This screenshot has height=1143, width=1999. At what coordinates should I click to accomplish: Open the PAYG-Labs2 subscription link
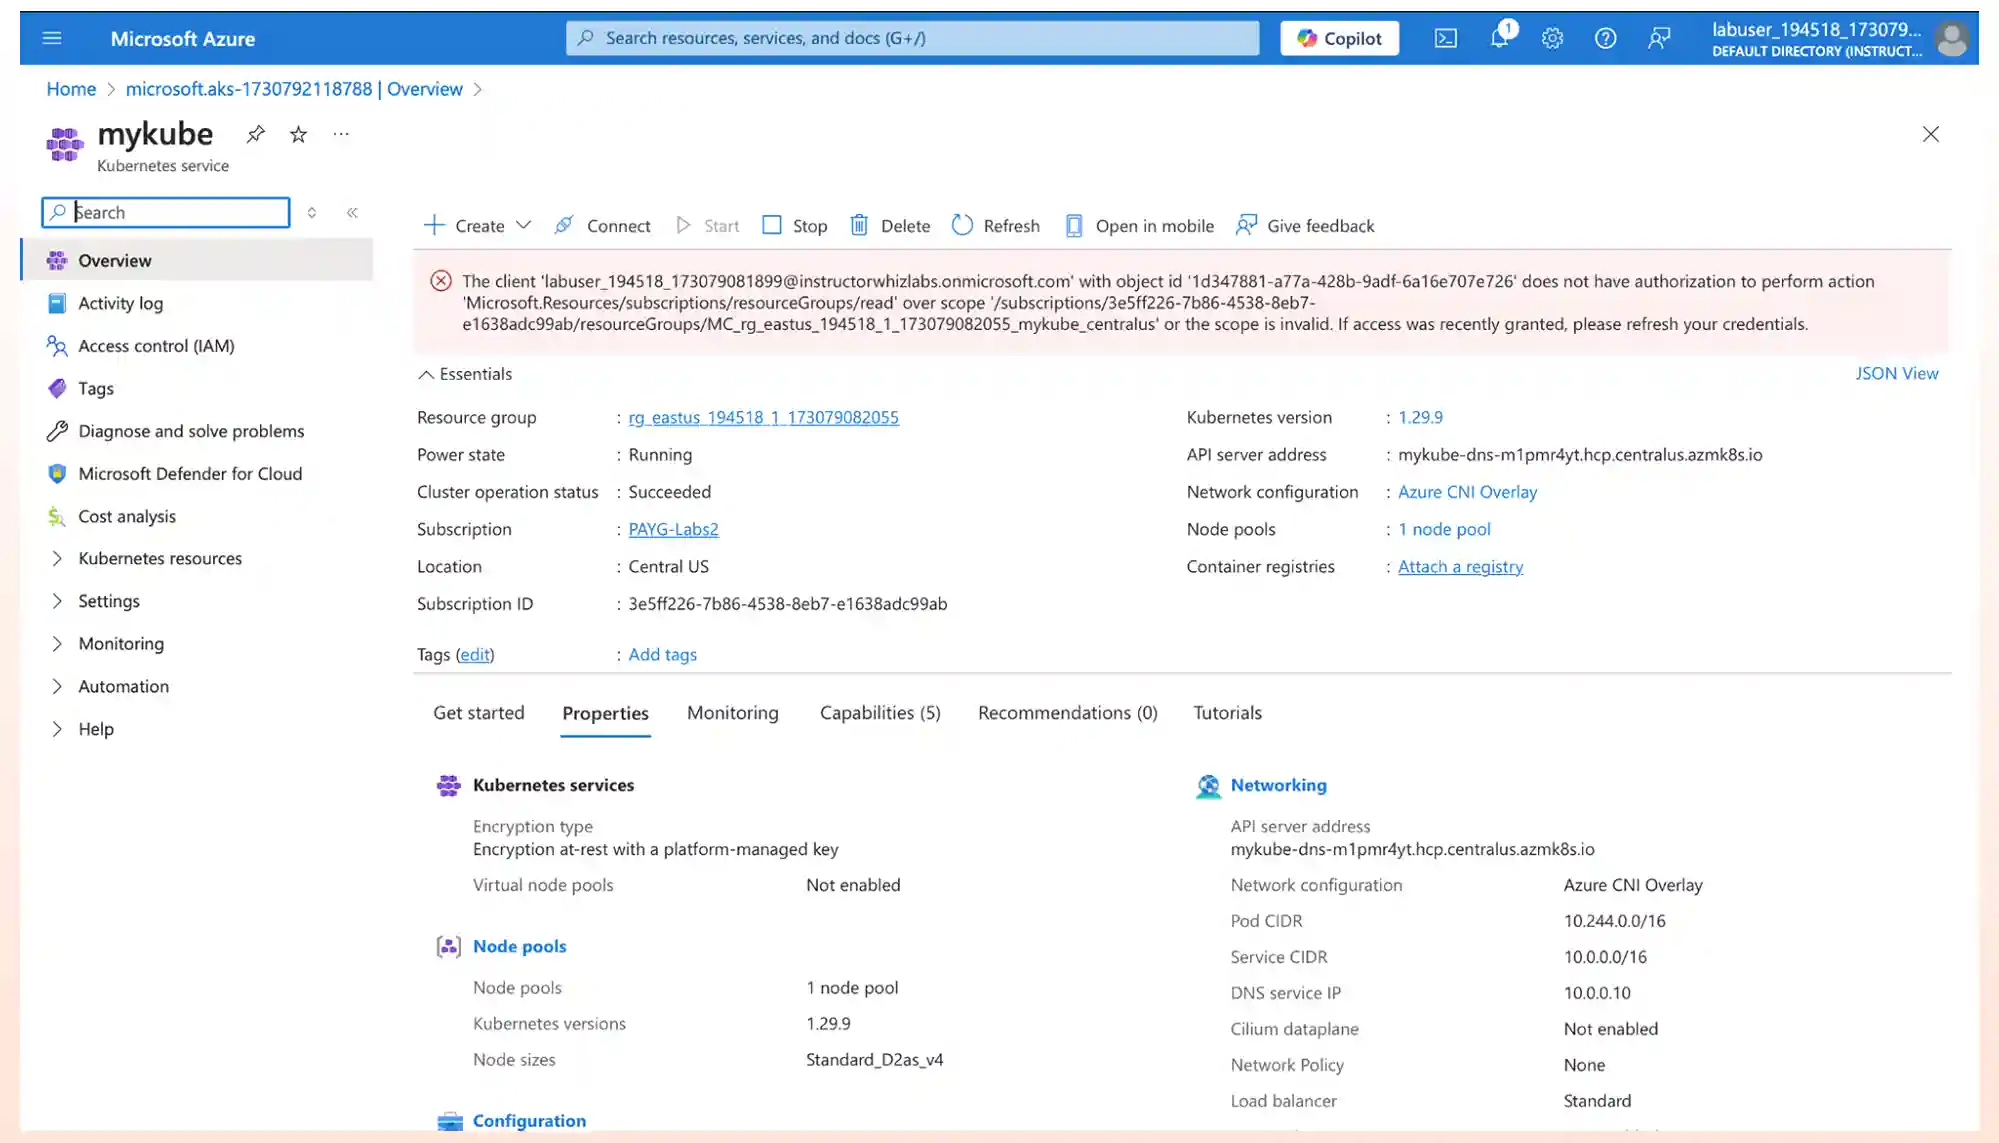click(673, 529)
